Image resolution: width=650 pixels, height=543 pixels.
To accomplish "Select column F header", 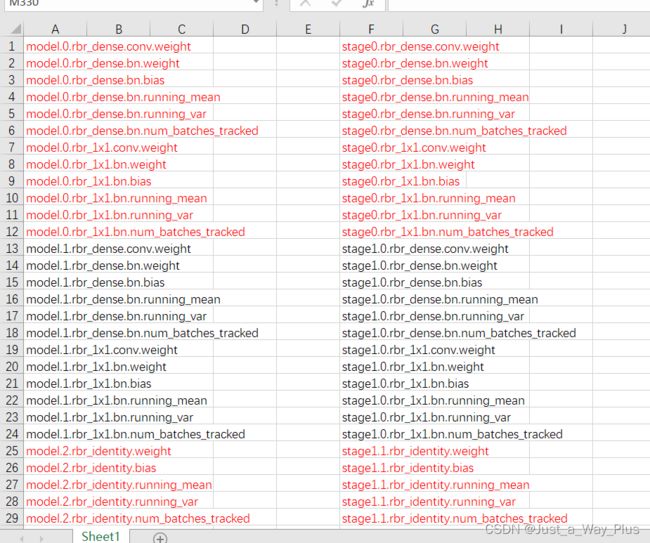I will 371,29.
